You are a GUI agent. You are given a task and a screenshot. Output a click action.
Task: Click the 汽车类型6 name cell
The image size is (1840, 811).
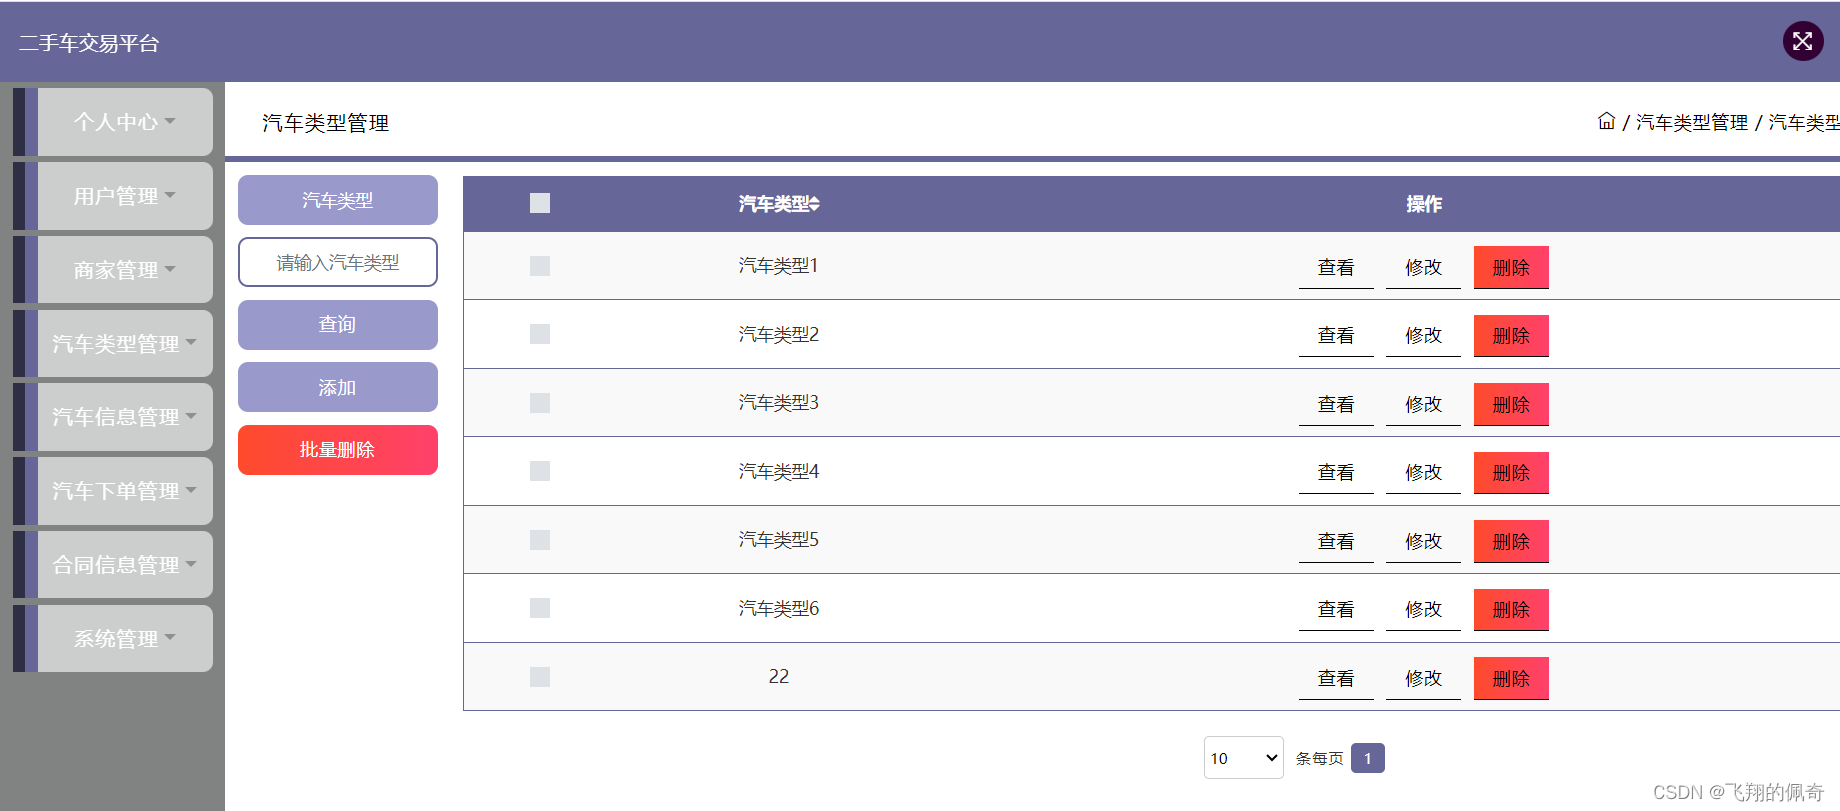click(779, 608)
